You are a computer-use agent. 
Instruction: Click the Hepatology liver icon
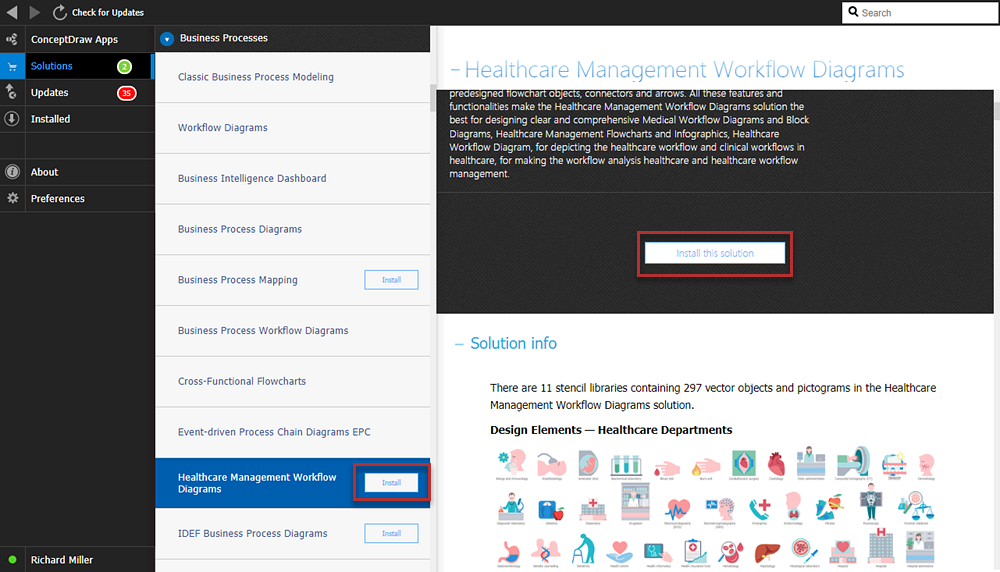[768, 553]
